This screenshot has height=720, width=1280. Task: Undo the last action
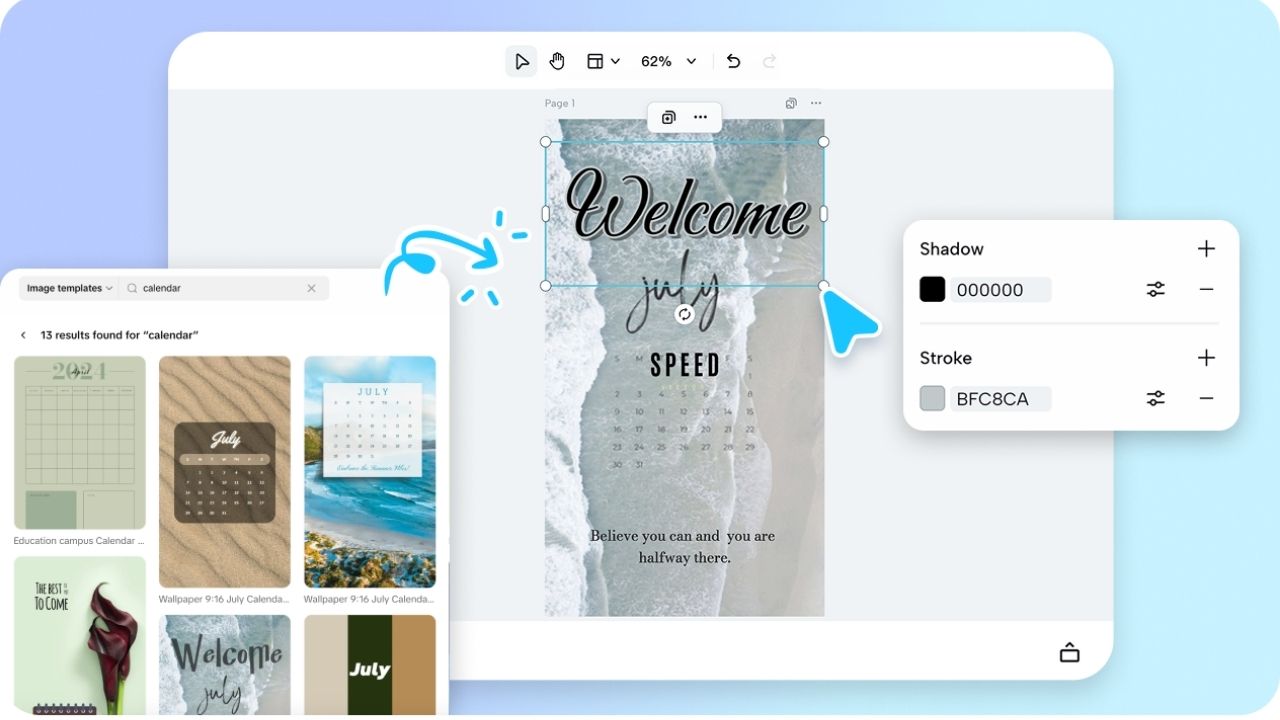click(x=733, y=61)
